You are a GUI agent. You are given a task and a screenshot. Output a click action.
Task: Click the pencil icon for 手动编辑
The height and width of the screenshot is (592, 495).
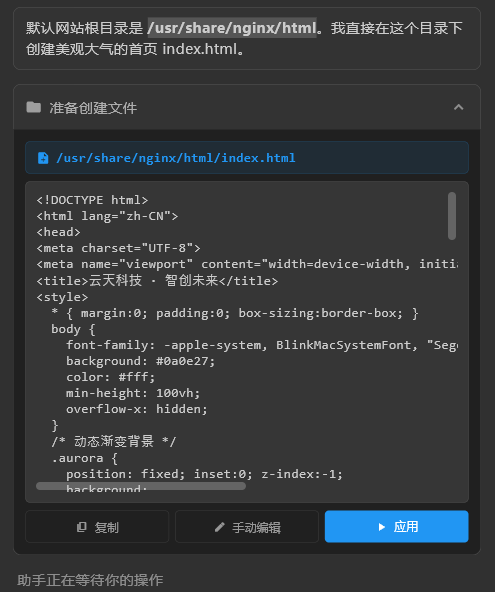(220, 527)
